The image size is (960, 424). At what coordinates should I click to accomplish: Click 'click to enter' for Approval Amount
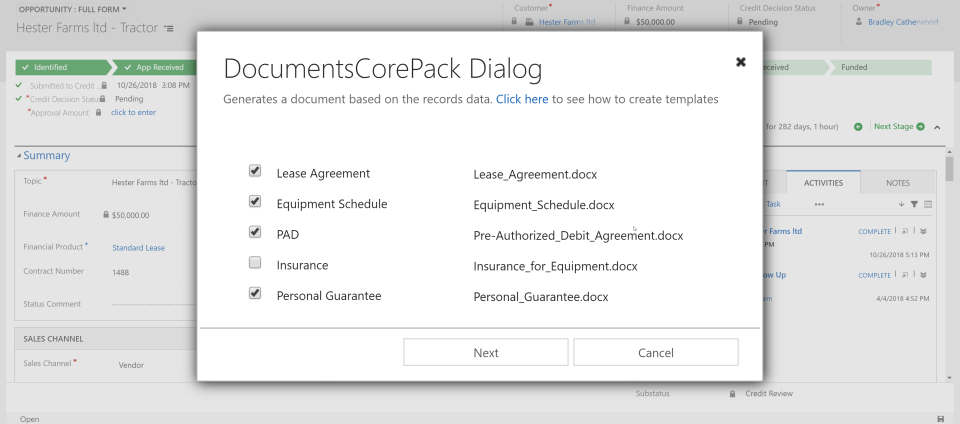pos(133,113)
